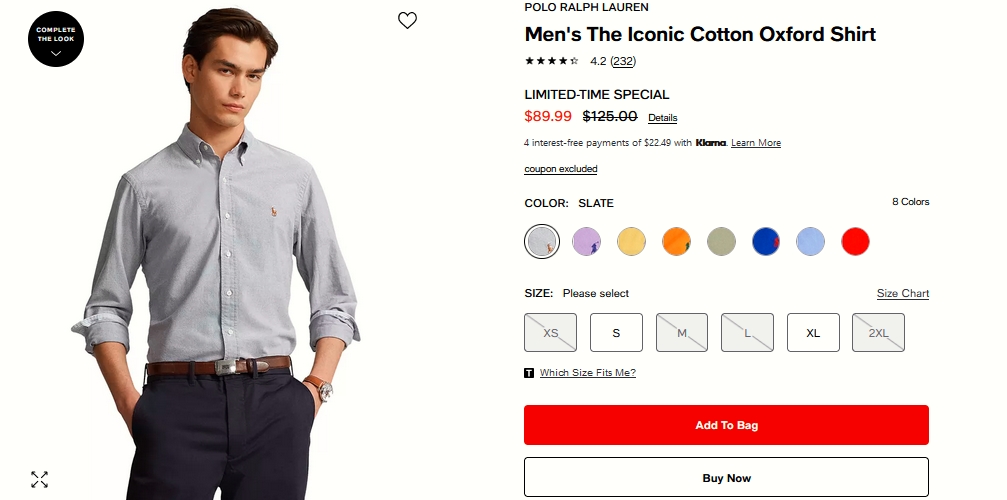
Task: Show limited-time special Details
Action: point(662,118)
